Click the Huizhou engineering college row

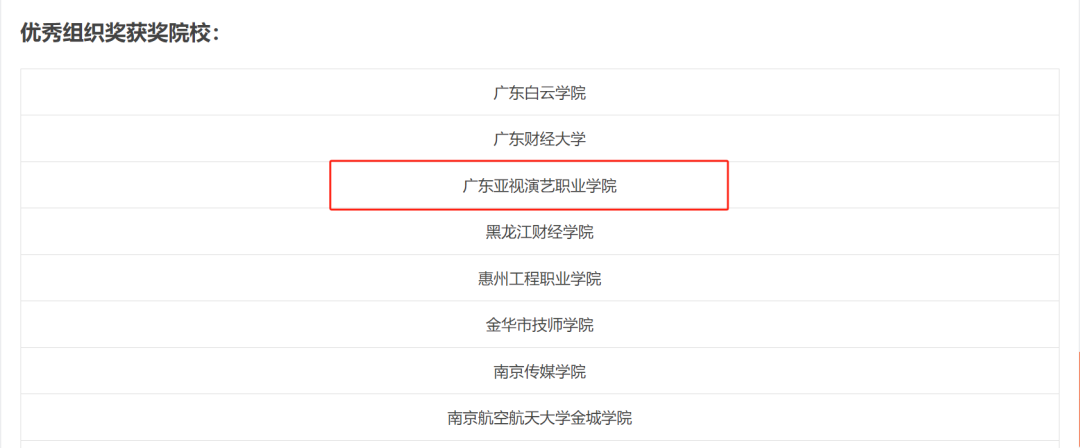point(539,278)
